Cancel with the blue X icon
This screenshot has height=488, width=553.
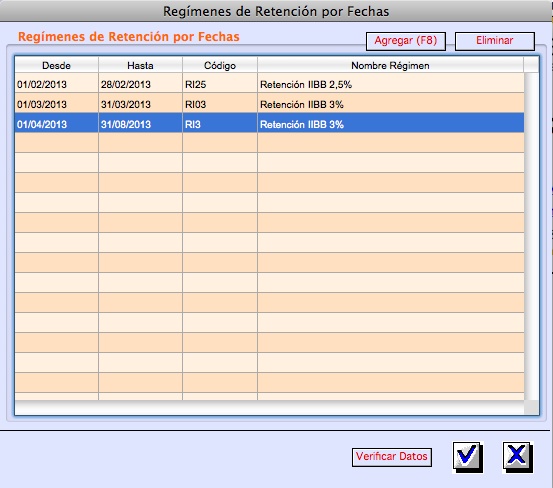pos(518,457)
